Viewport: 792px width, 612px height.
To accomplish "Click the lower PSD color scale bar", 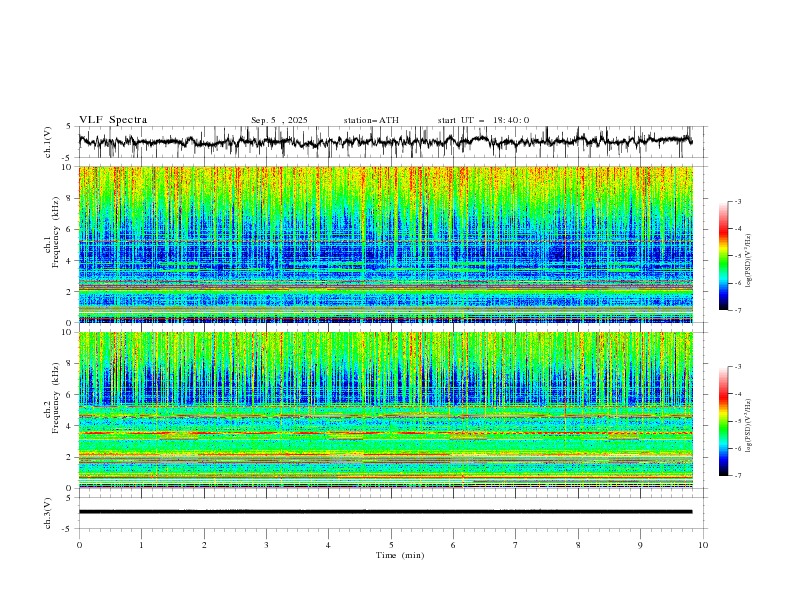I will (723, 421).
